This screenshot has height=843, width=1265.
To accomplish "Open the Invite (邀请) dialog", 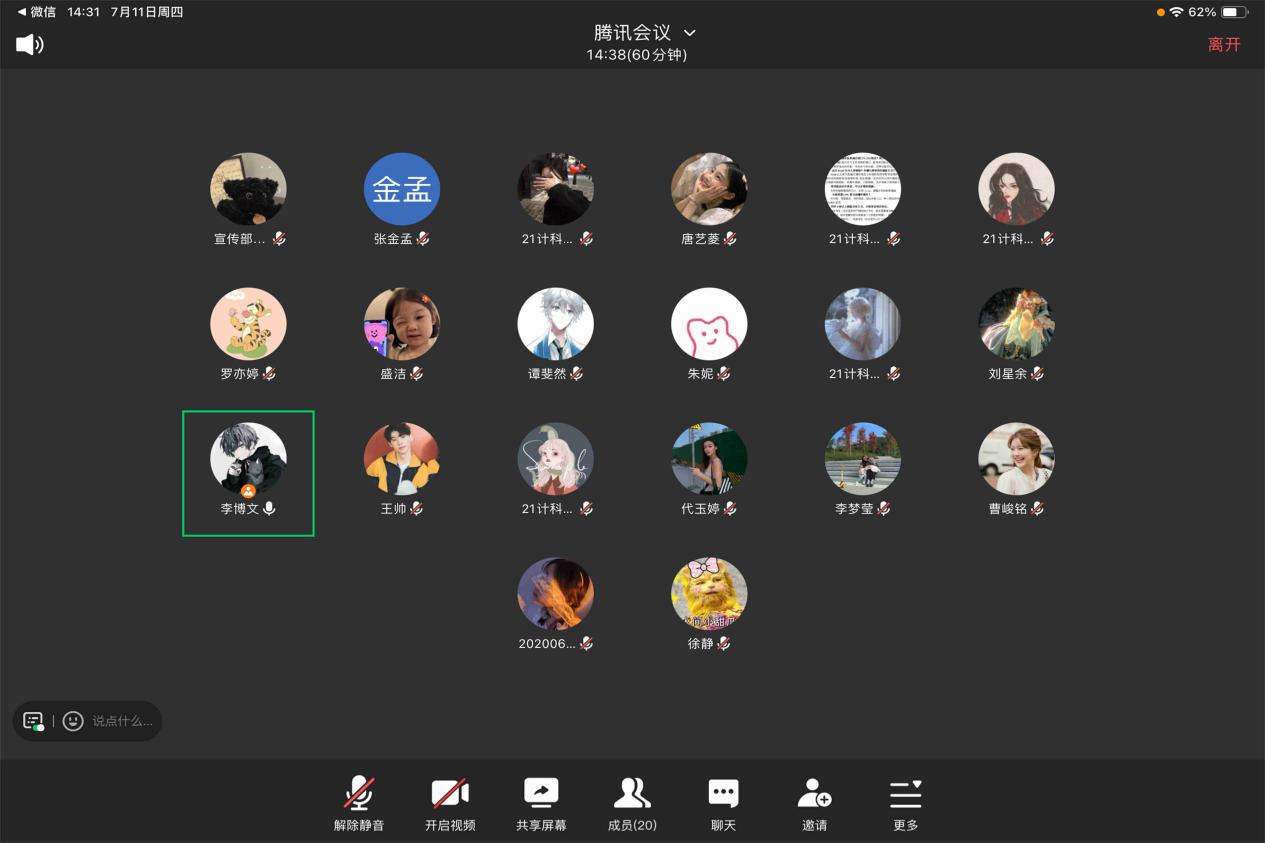I will pos(814,804).
